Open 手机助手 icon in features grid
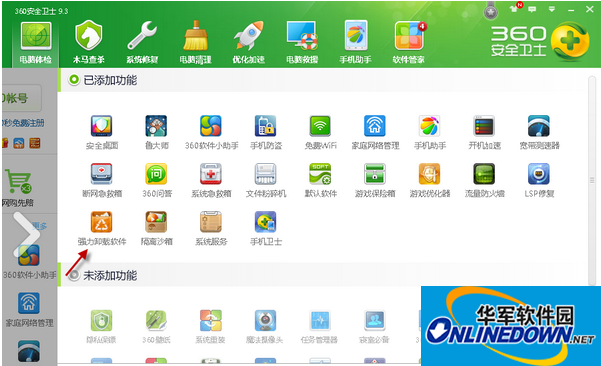 tap(430, 132)
